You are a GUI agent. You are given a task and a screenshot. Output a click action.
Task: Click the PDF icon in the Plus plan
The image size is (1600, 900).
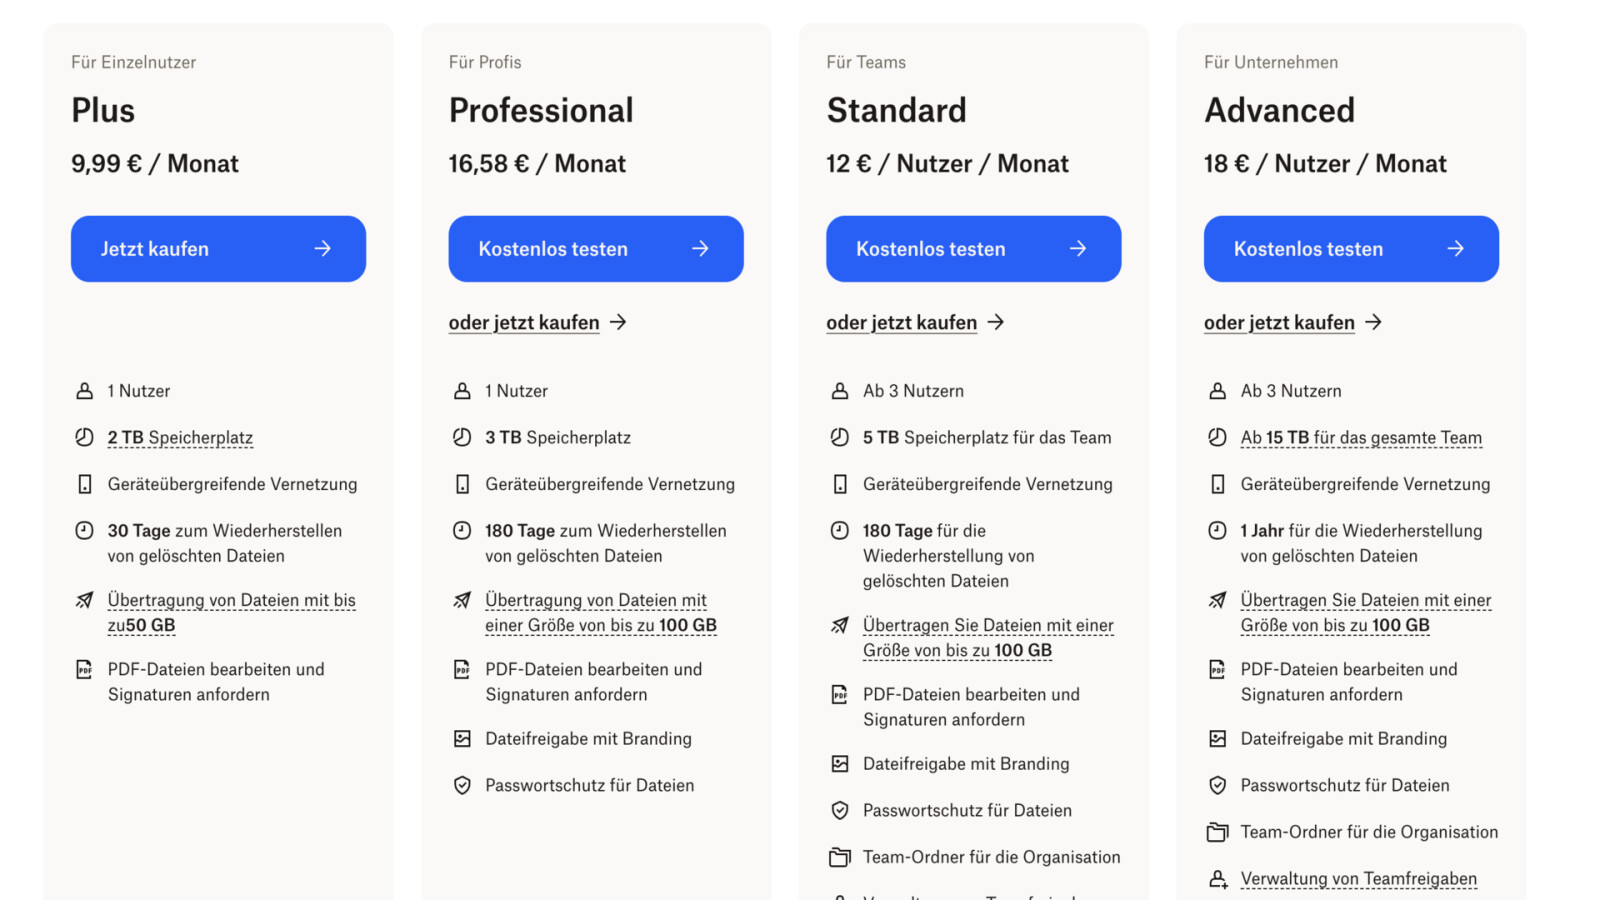pos(85,670)
